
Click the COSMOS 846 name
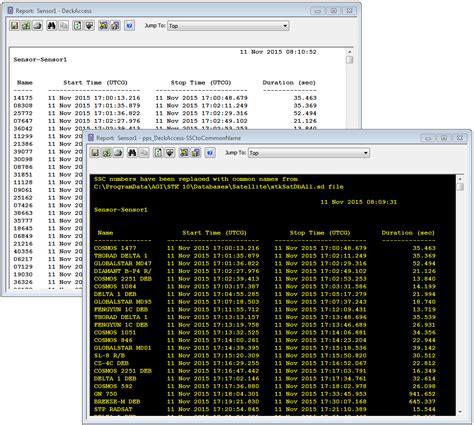point(113,340)
